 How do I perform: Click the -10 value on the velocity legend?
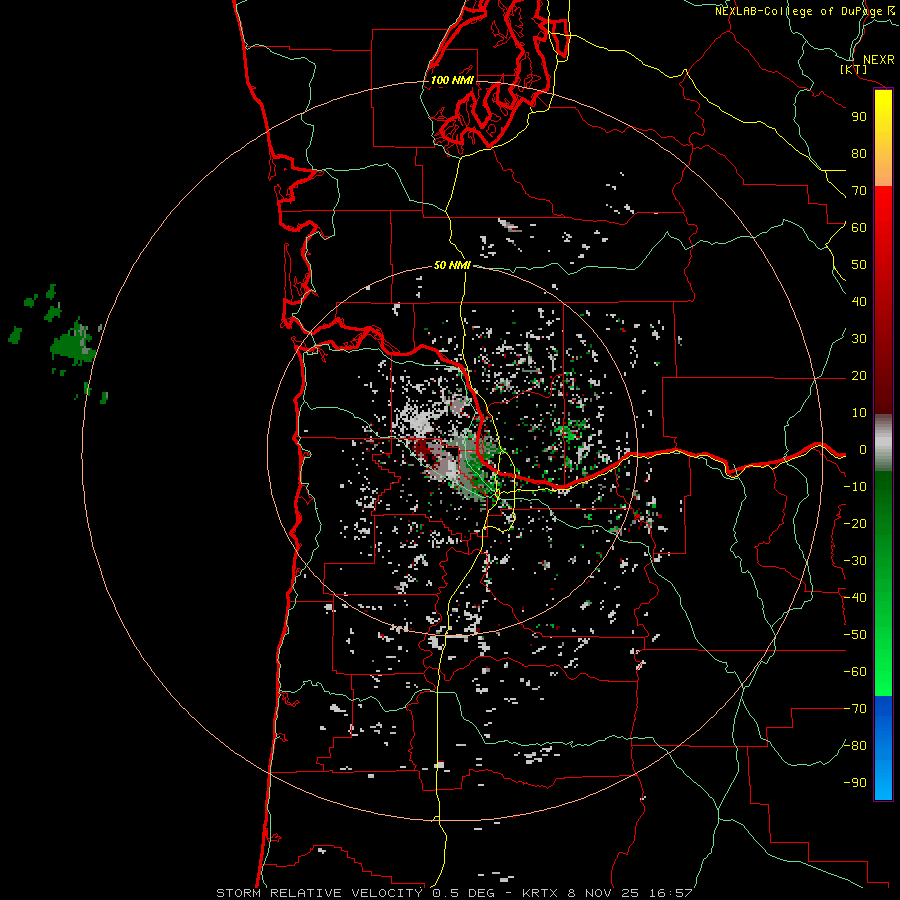click(x=855, y=487)
